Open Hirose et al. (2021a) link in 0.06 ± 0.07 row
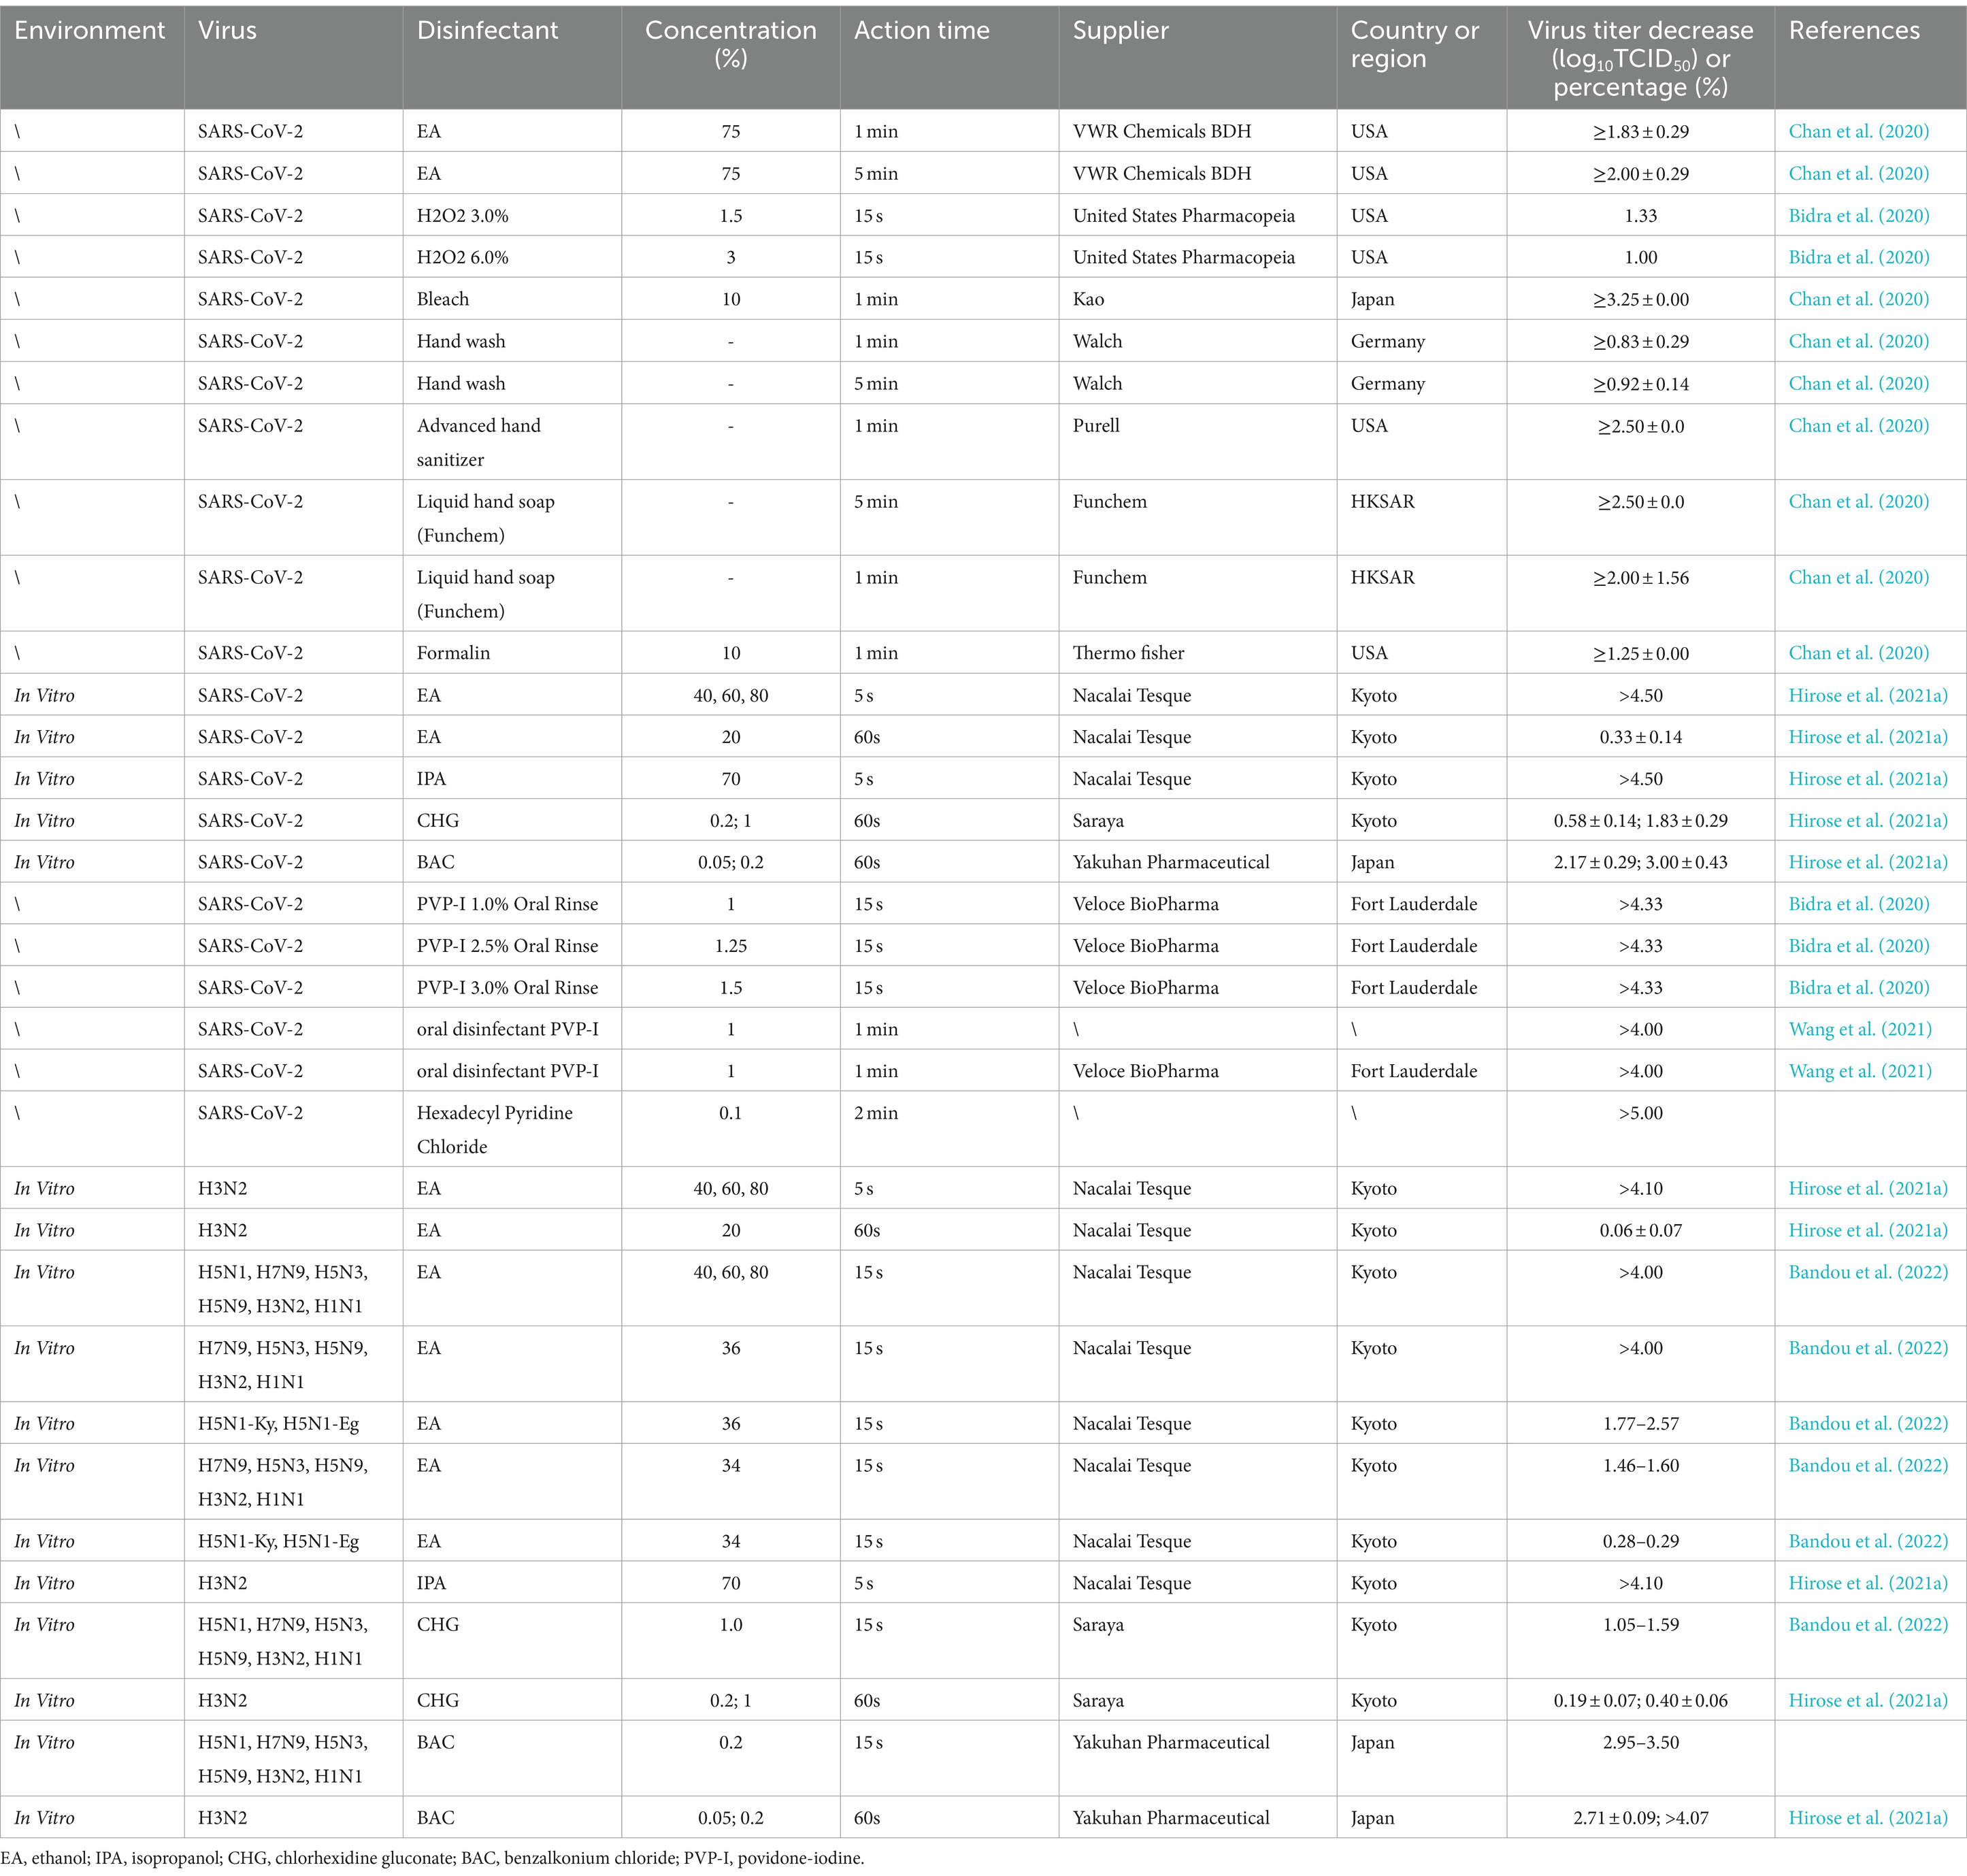 (x=1867, y=1231)
